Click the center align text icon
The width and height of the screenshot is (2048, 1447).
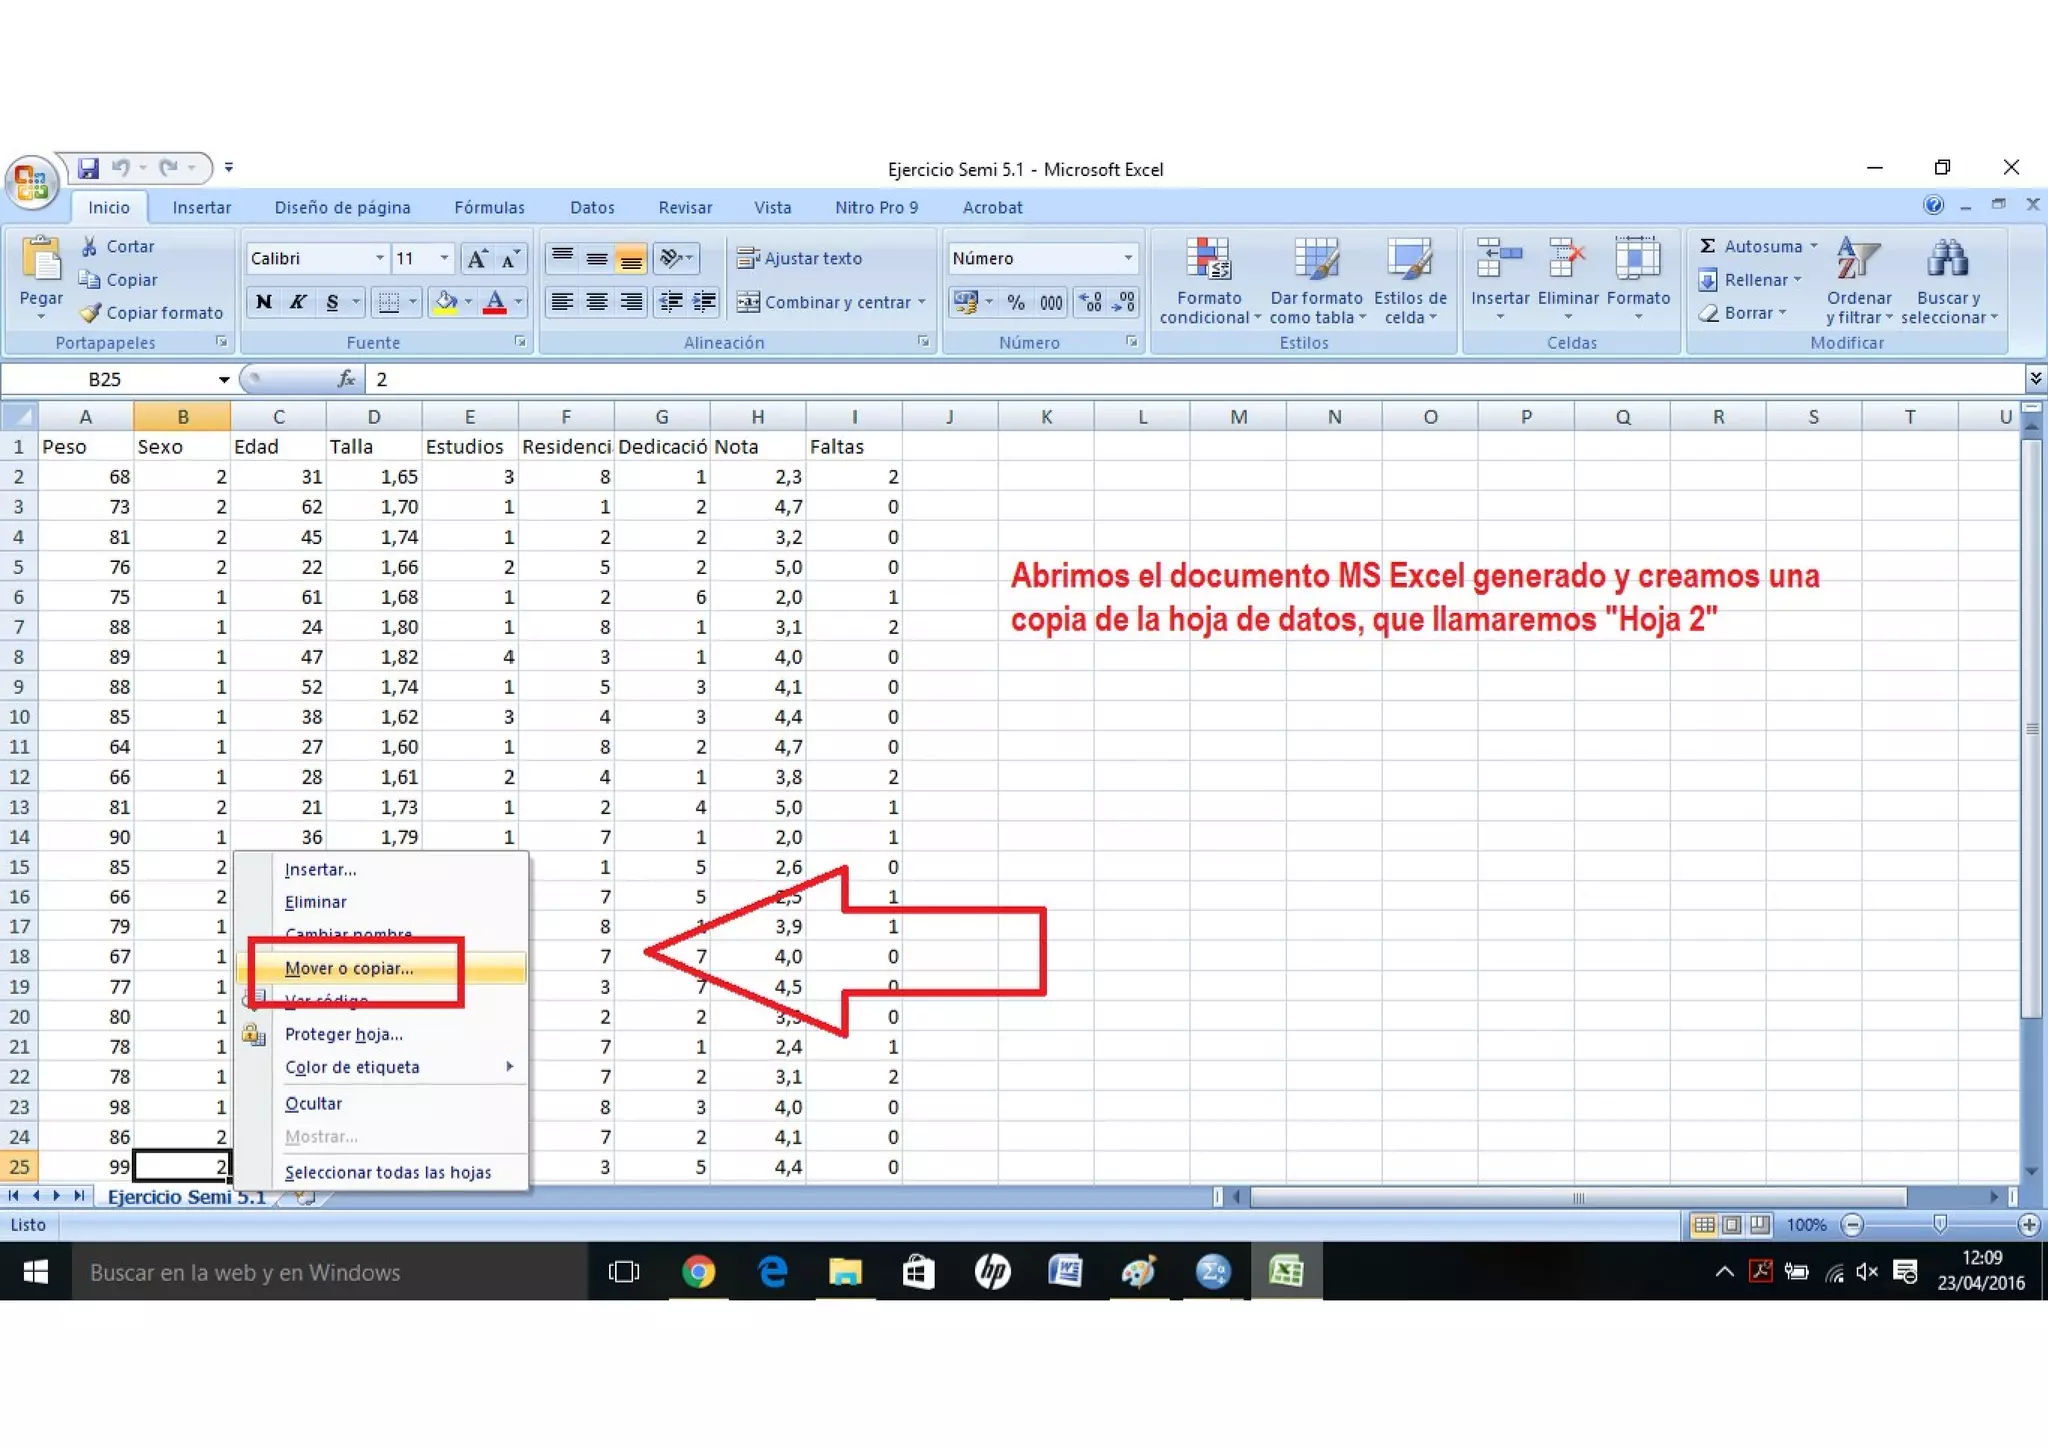point(597,302)
